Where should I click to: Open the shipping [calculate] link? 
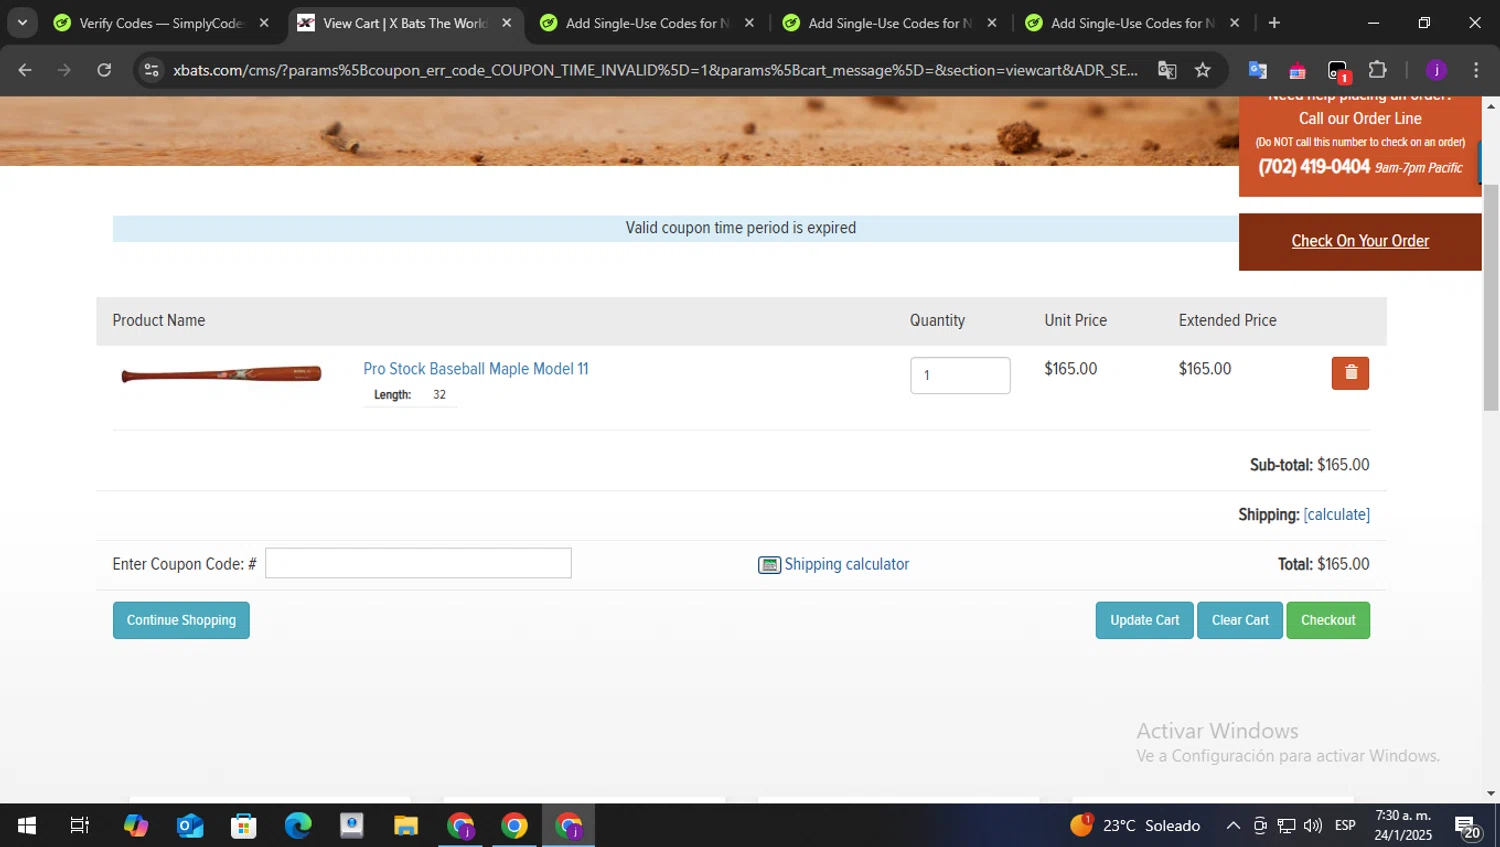[1336, 514]
